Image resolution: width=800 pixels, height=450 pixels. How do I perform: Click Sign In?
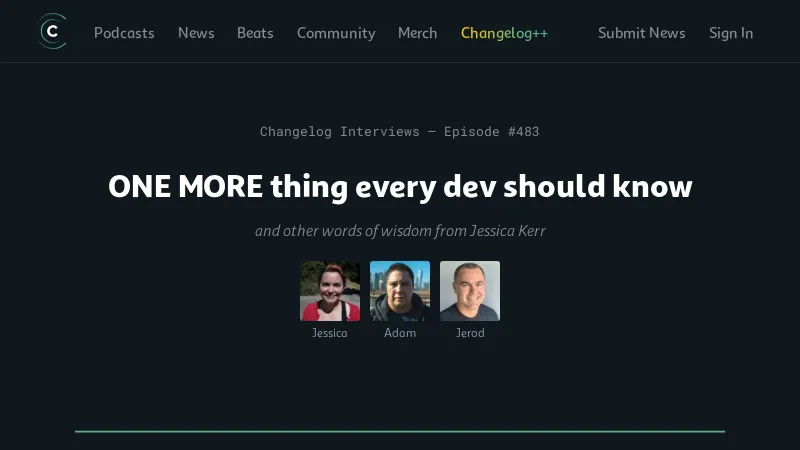731,34
